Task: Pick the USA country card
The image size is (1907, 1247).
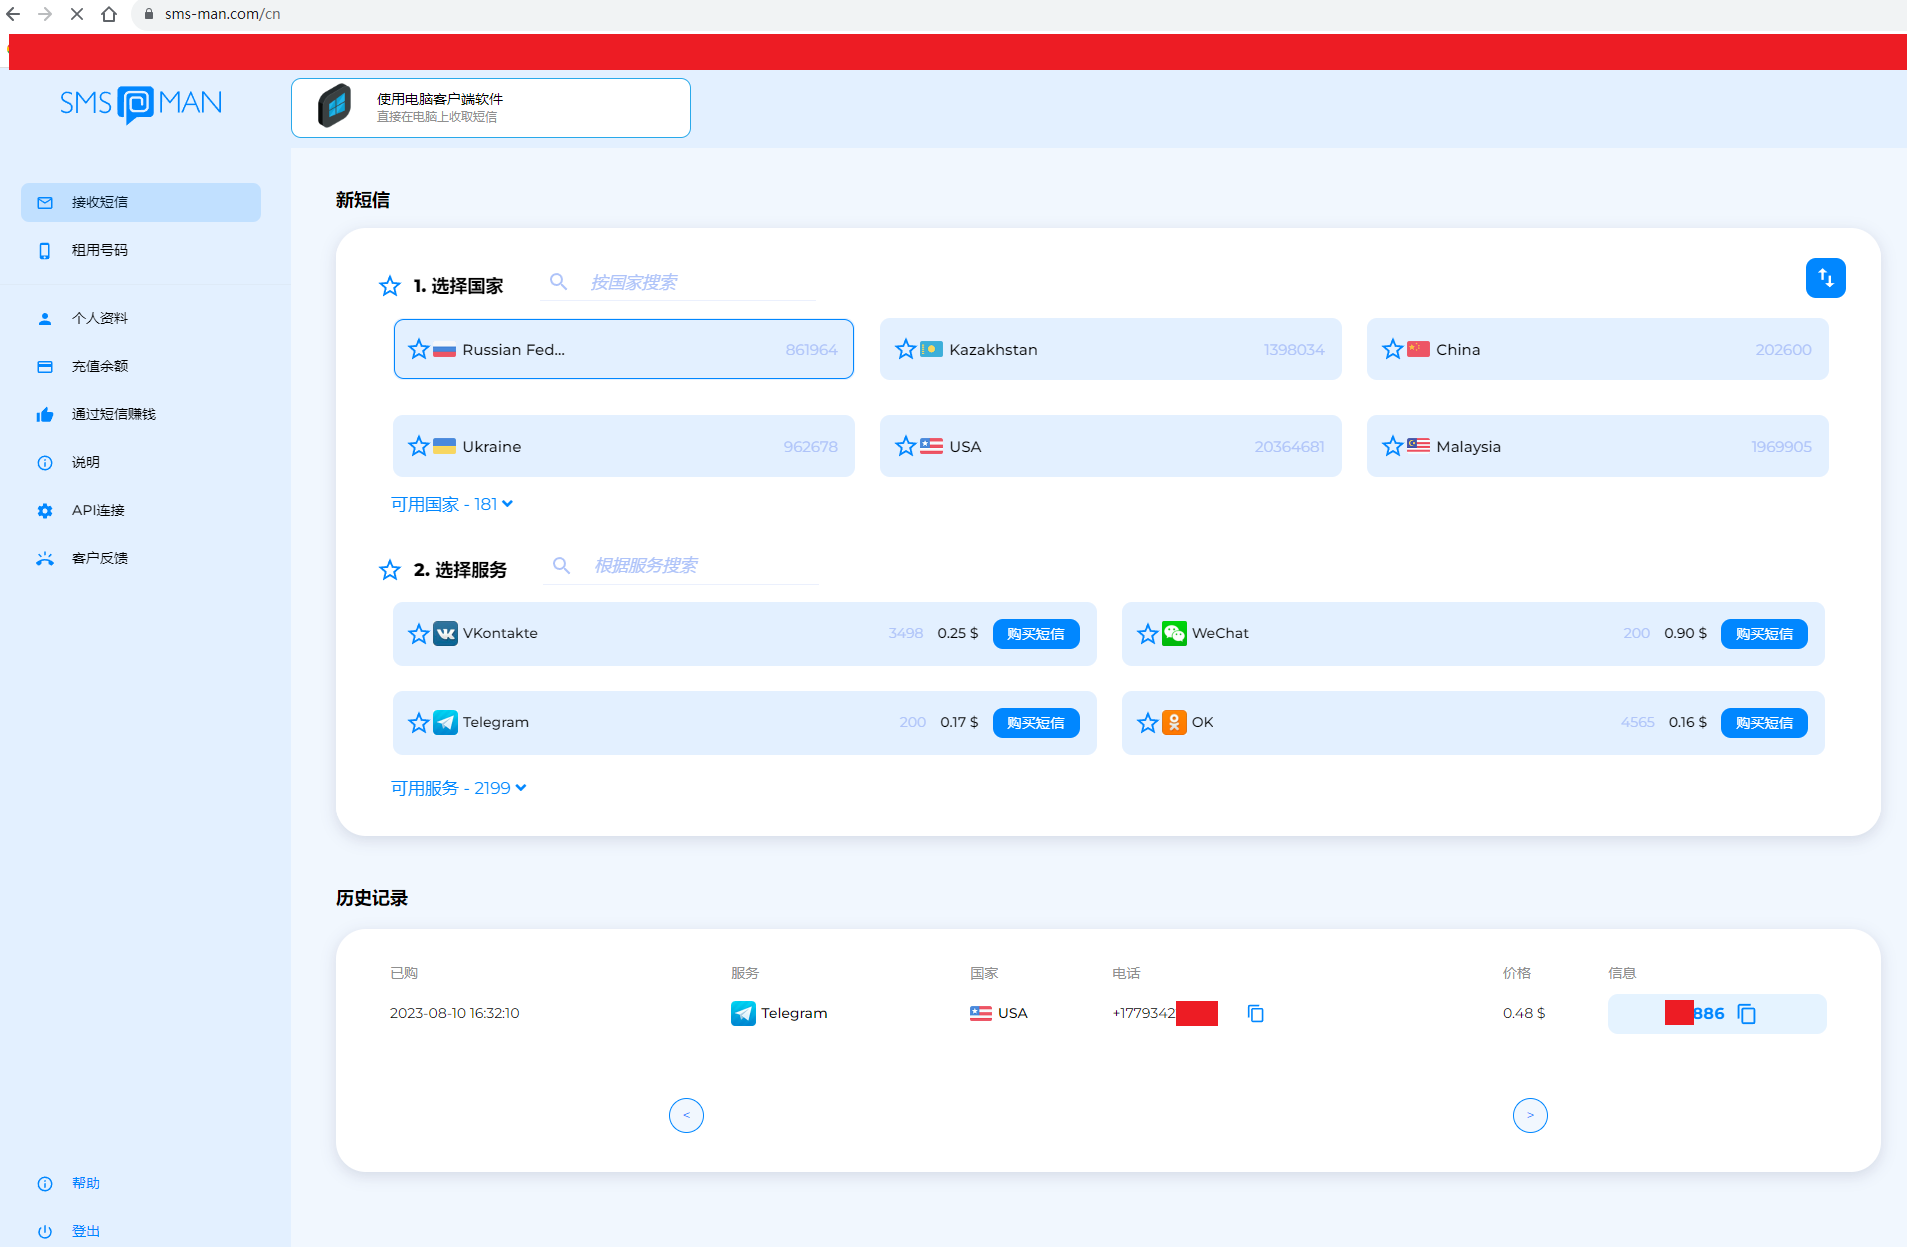Action: point(1111,446)
